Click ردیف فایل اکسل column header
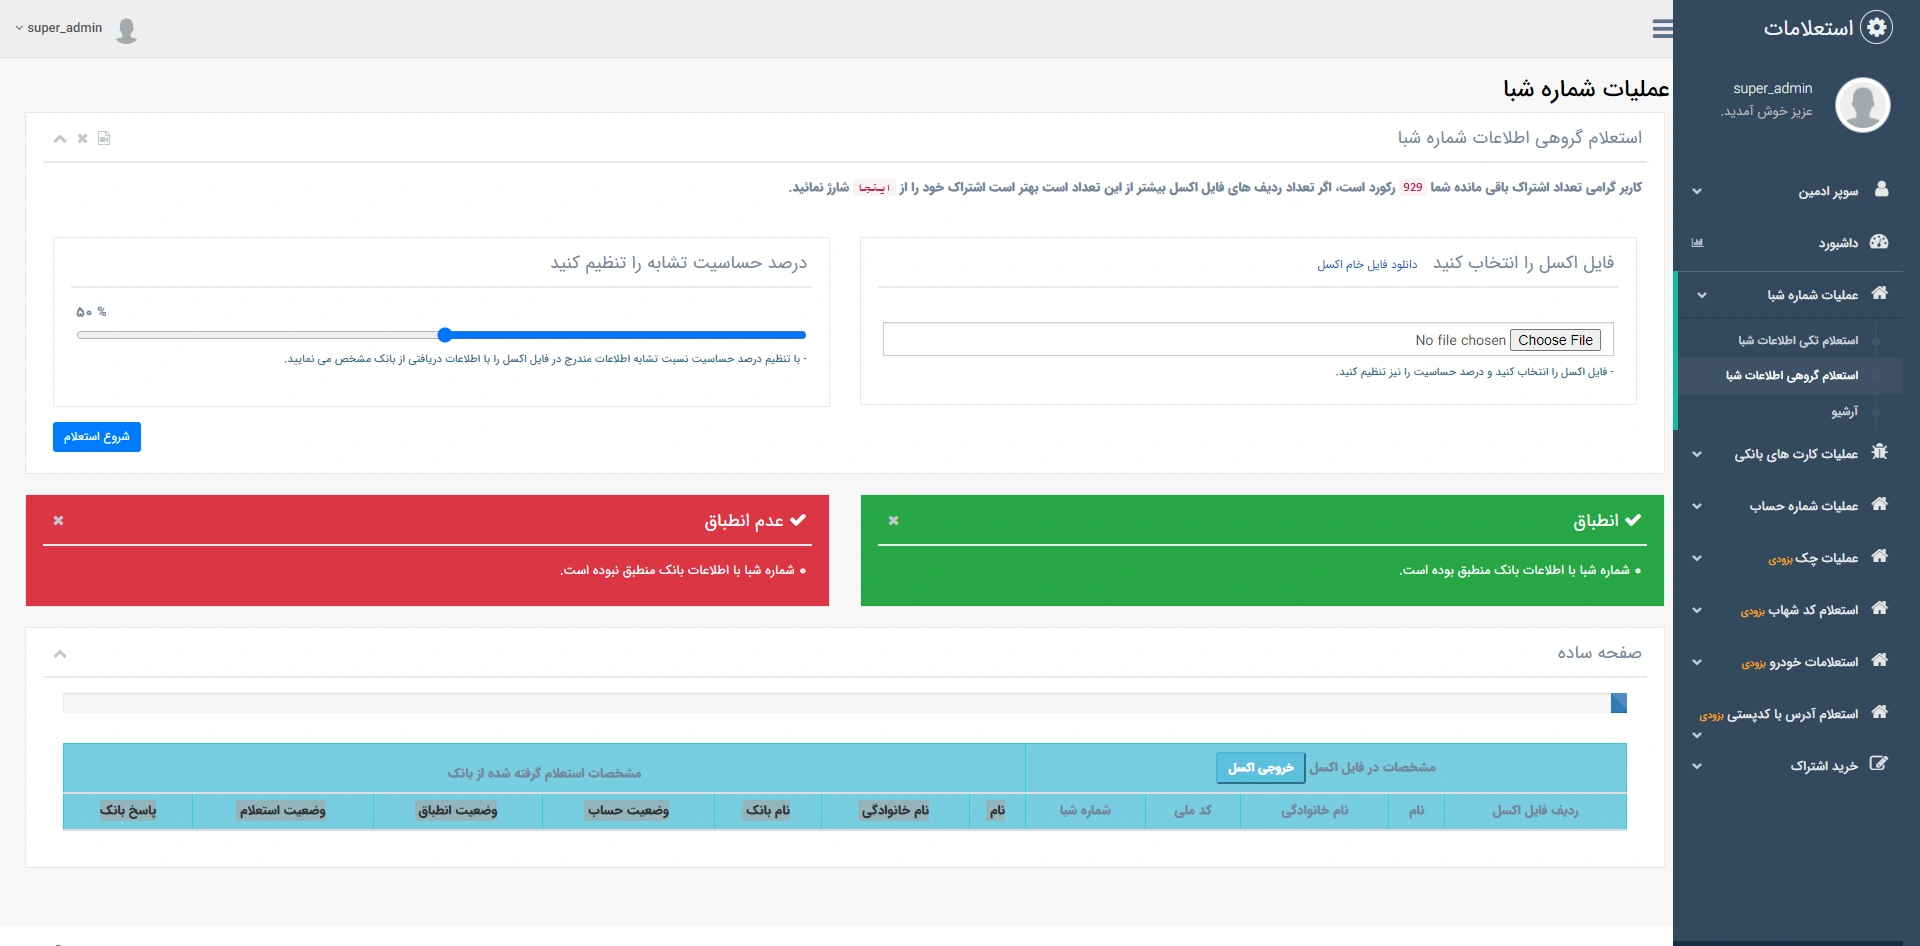Viewport: 1920px width, 946px height. [x=1535, y=811]
